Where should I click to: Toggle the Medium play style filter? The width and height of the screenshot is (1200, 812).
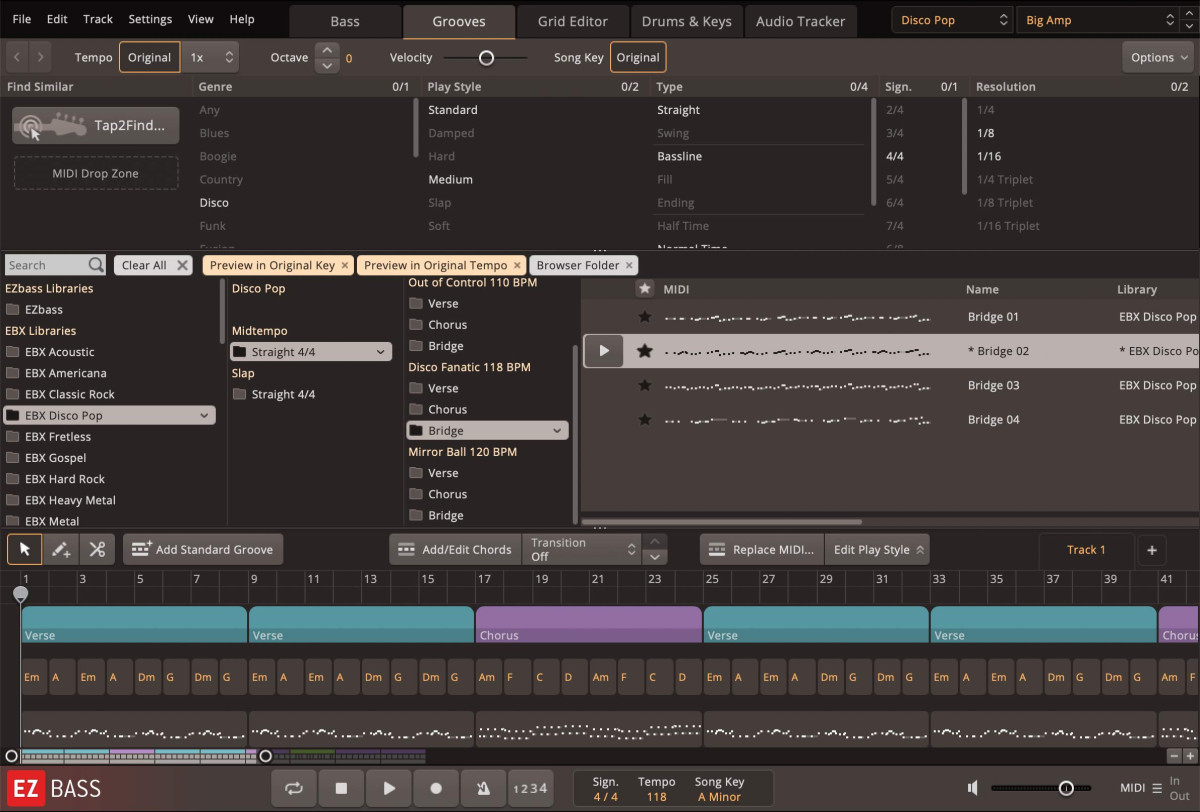point(450,180)
